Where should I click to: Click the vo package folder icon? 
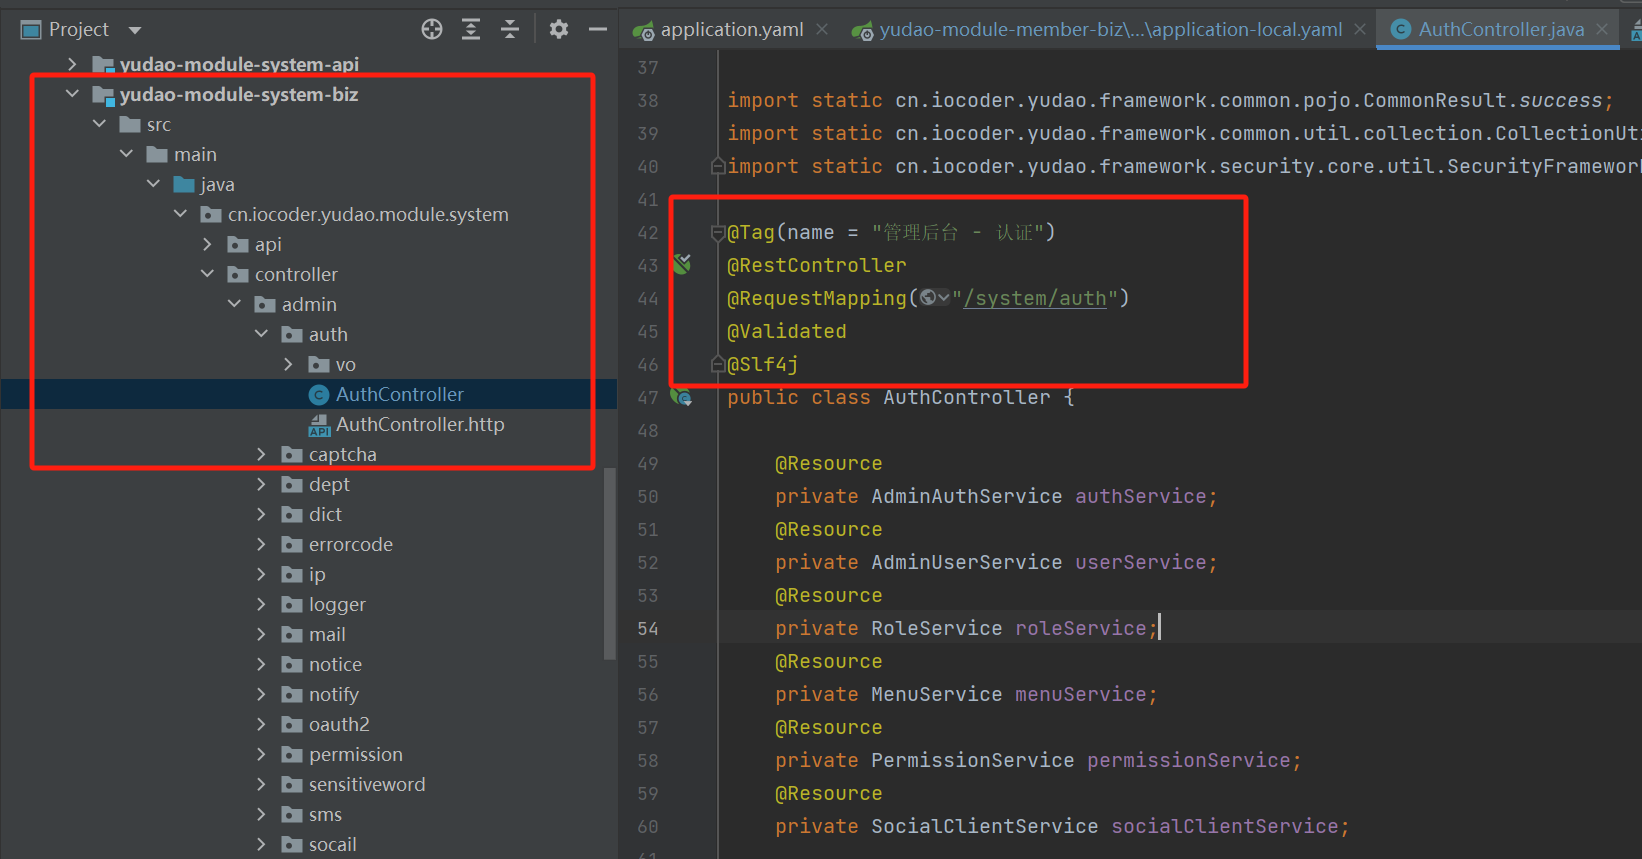(x=319, y=364)
